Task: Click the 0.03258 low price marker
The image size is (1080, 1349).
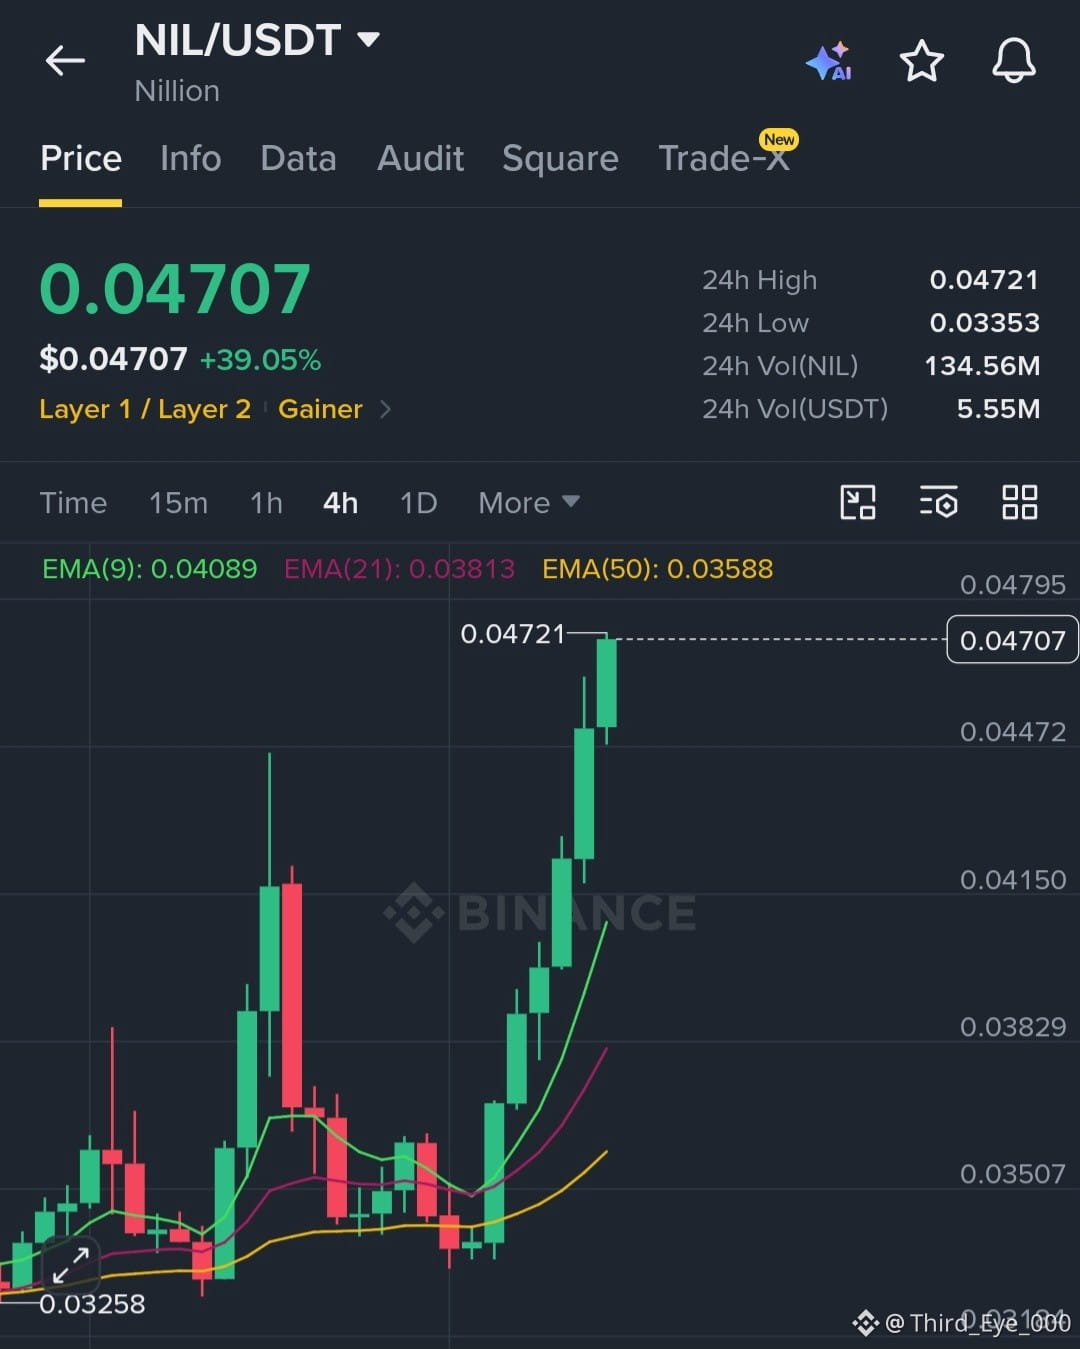Action: pos(92,1304)
